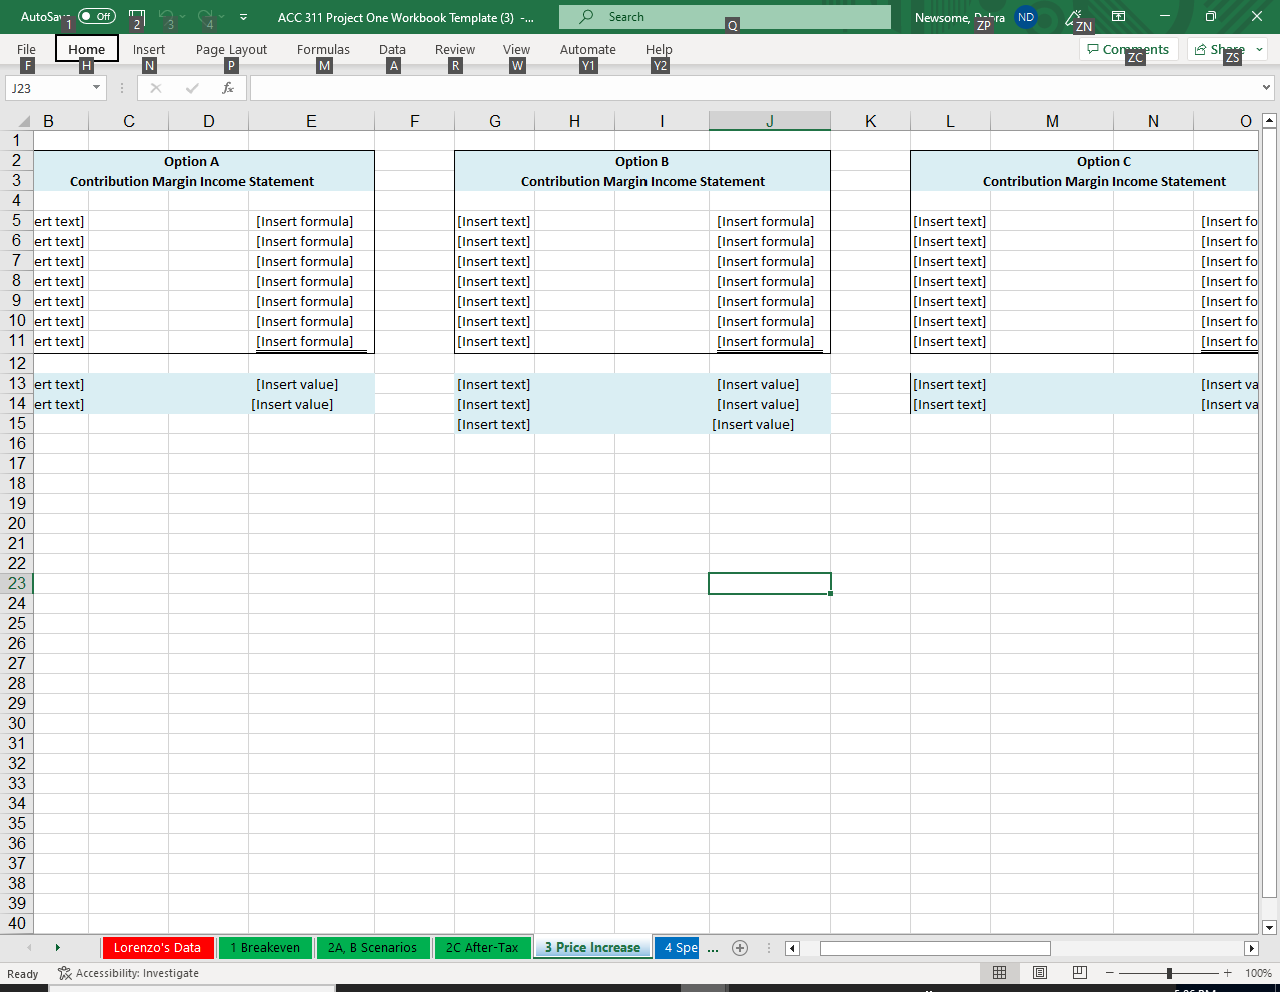This screenshot has height=992, width=1280.
Task: Open the Review tab
Action: point(455,49)
